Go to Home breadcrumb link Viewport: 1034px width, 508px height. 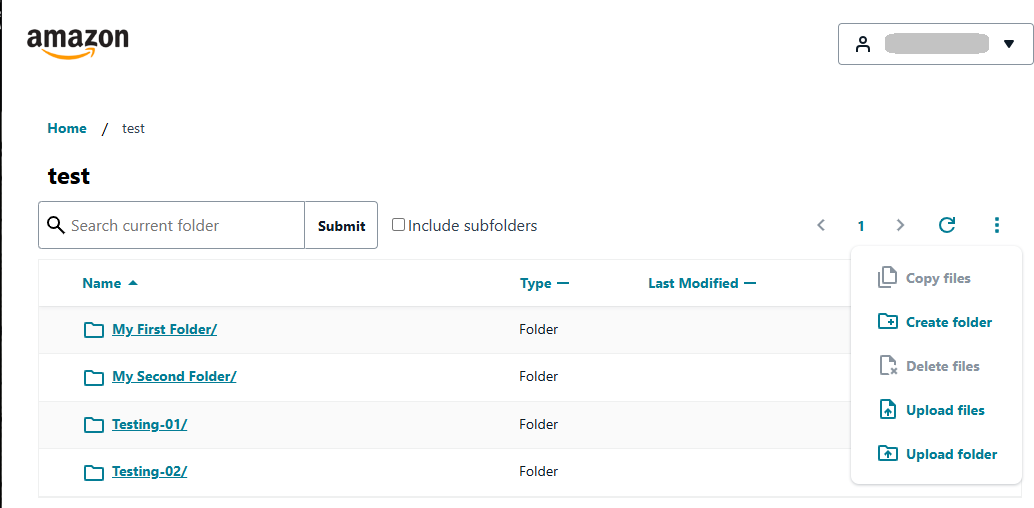[67, 128]
